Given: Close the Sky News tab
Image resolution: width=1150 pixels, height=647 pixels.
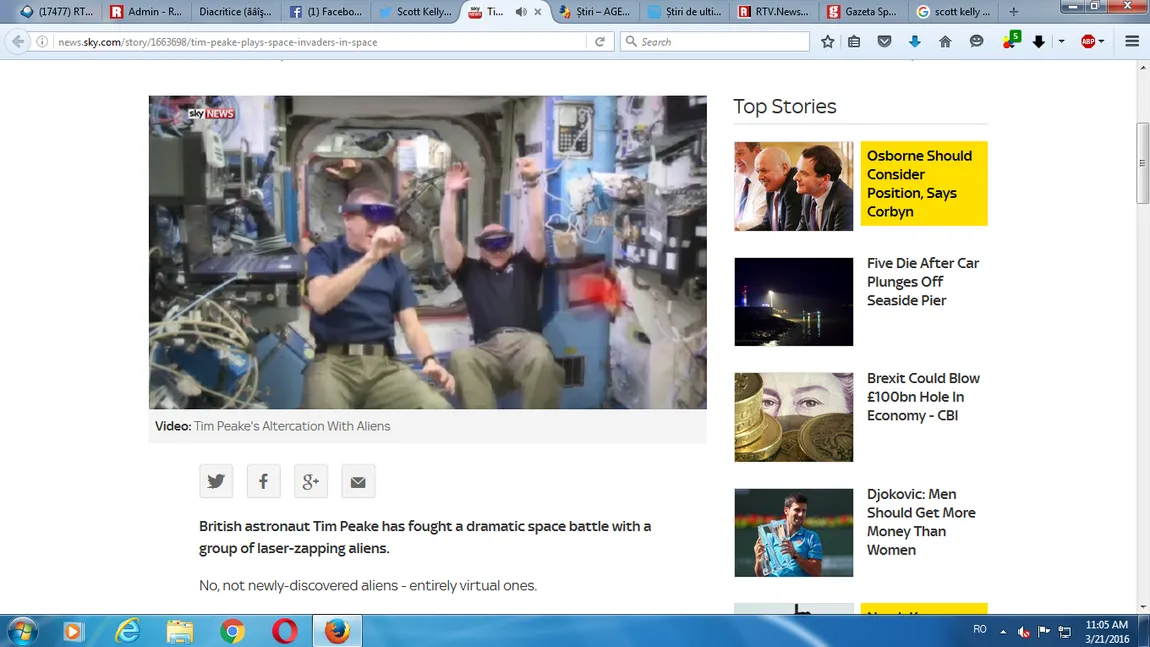Looking at the screenshot, I should coord(538,12).
